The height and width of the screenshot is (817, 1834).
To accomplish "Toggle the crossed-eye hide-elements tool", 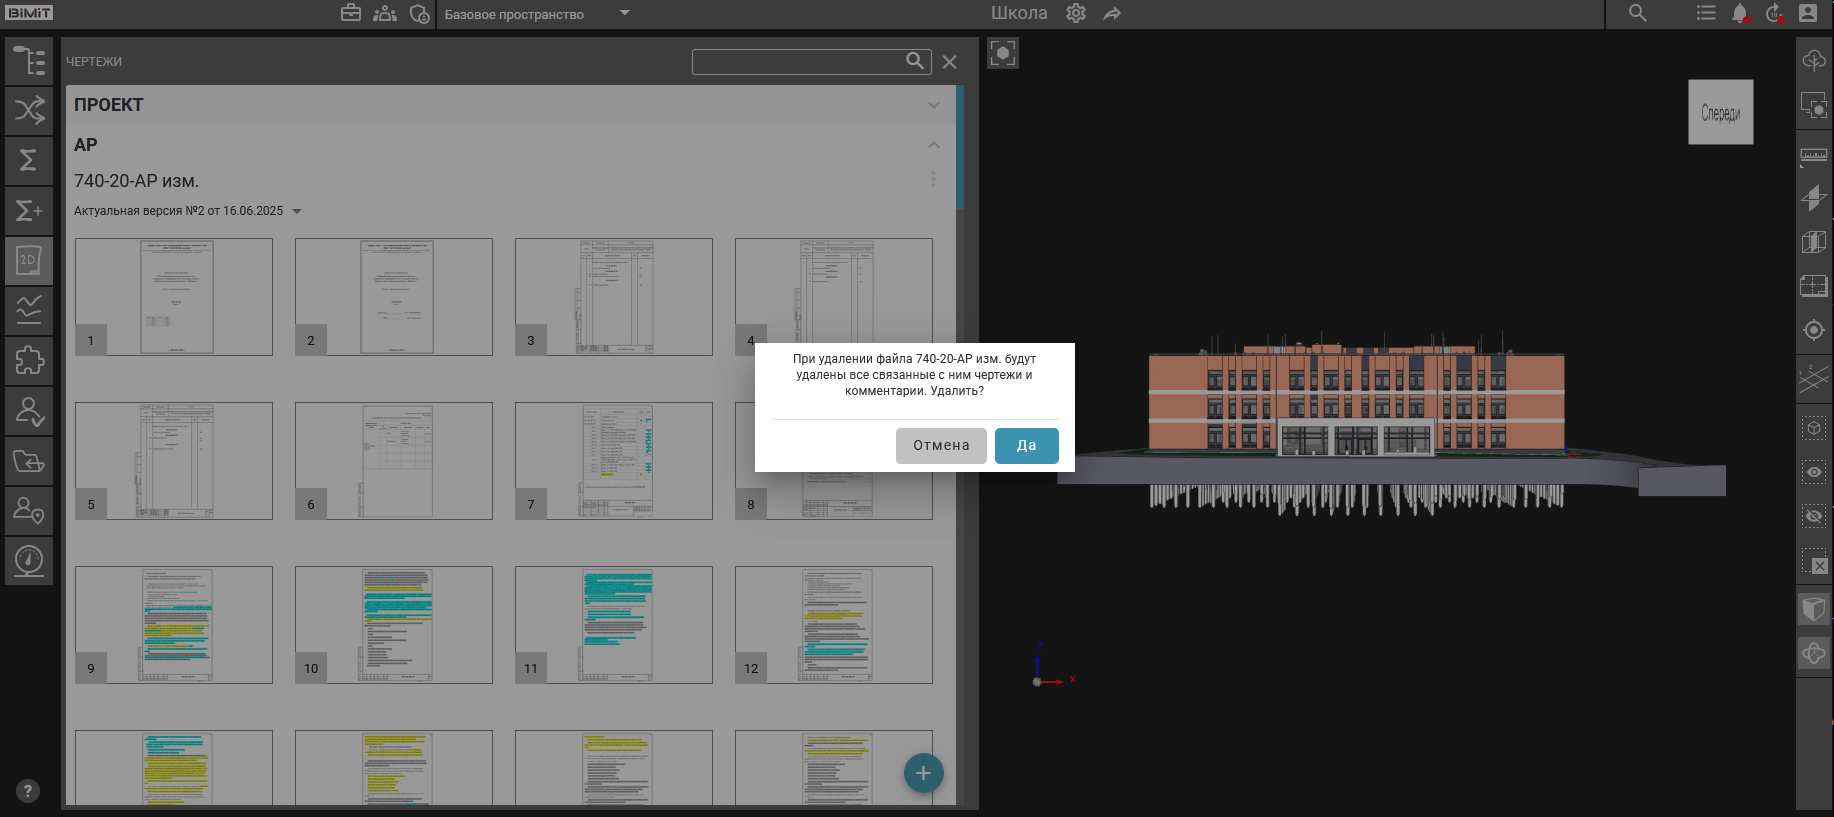I will (x=1813, y=516).
